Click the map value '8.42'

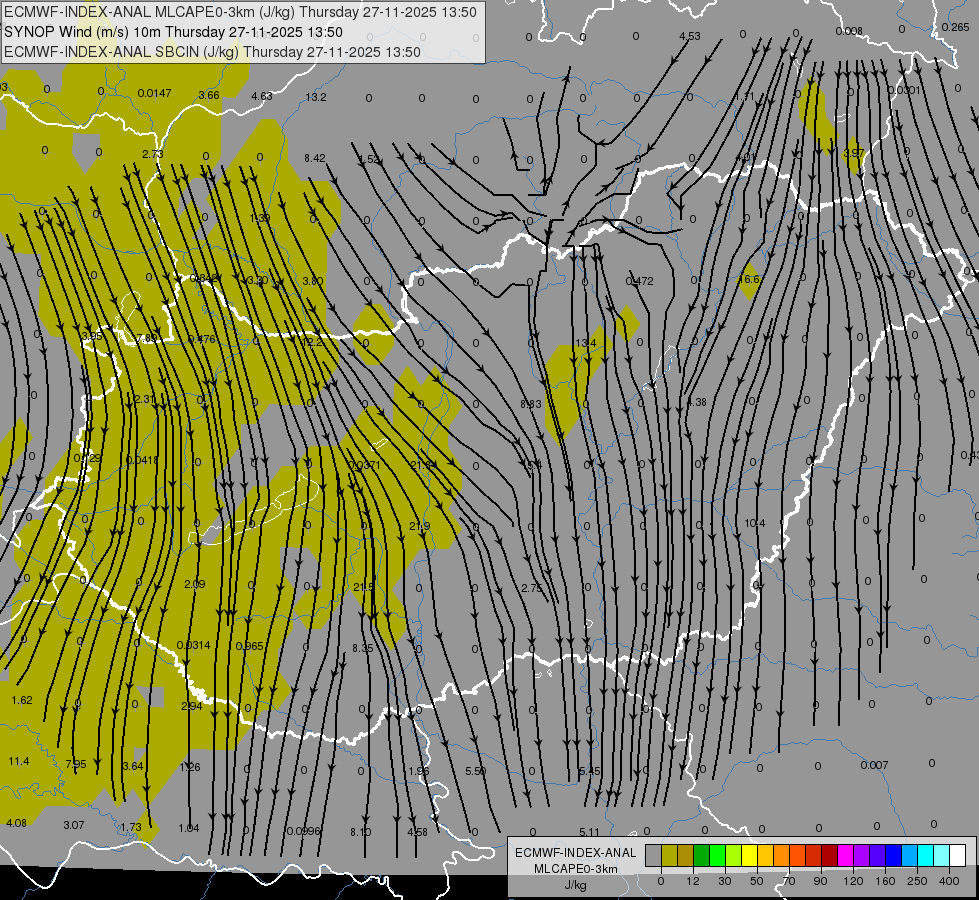coord(315,158)
